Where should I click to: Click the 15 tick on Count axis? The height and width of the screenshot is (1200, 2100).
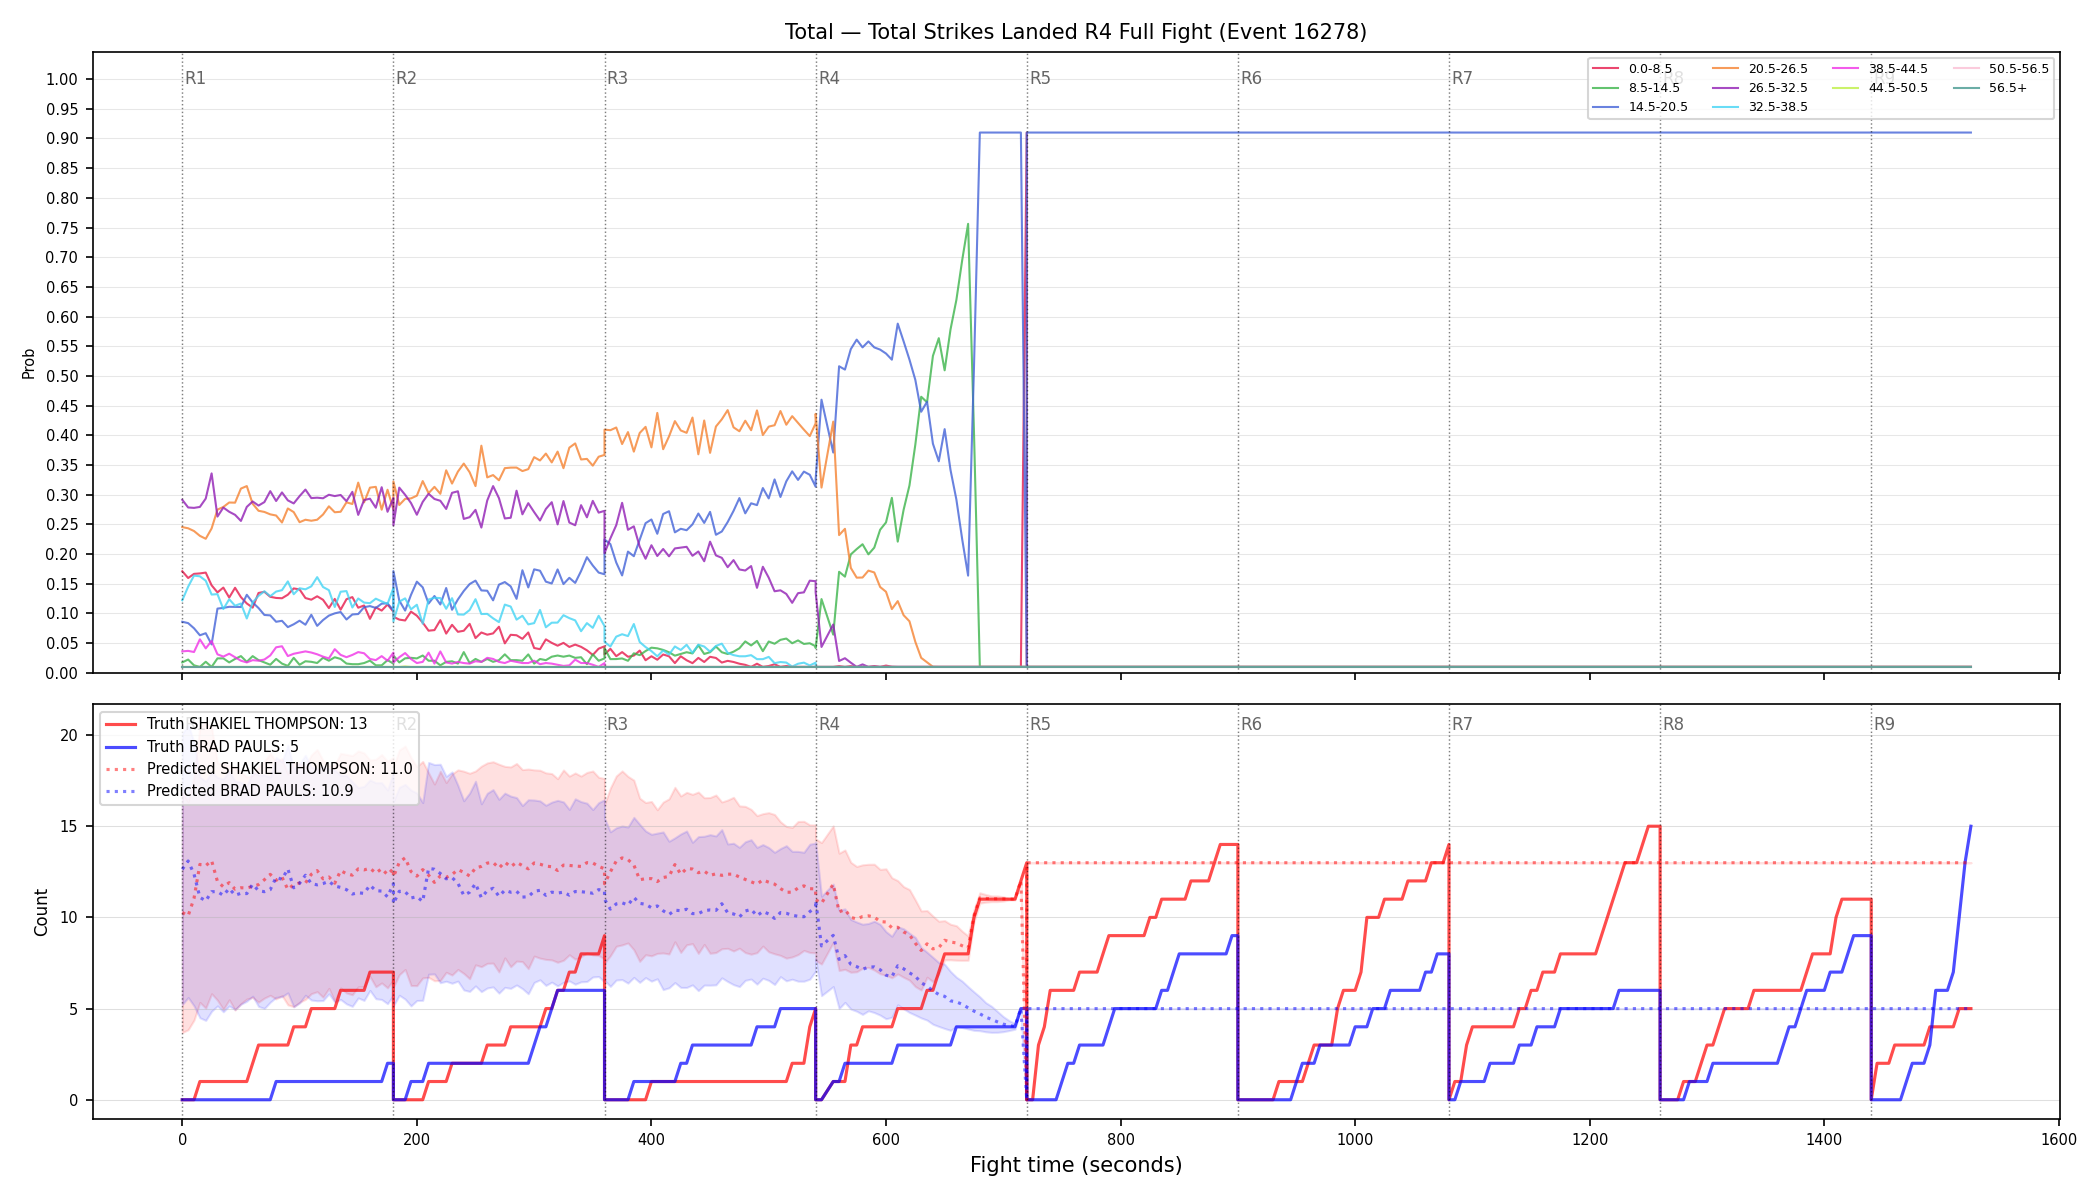click(x=69, y=827)
